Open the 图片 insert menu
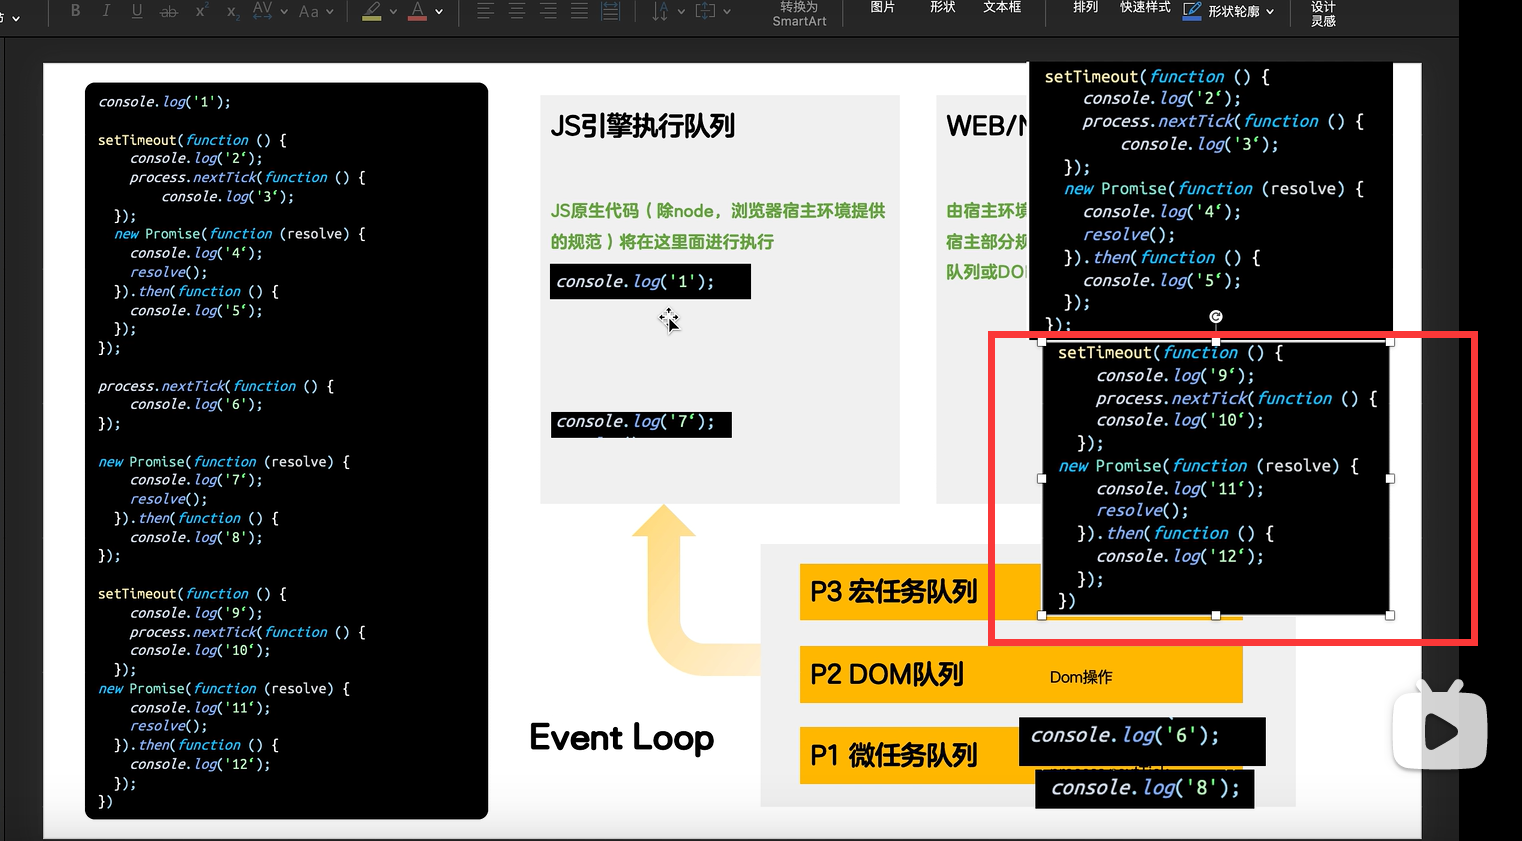The height and width of the screenshot is (841, 1522). pos(882,7)
